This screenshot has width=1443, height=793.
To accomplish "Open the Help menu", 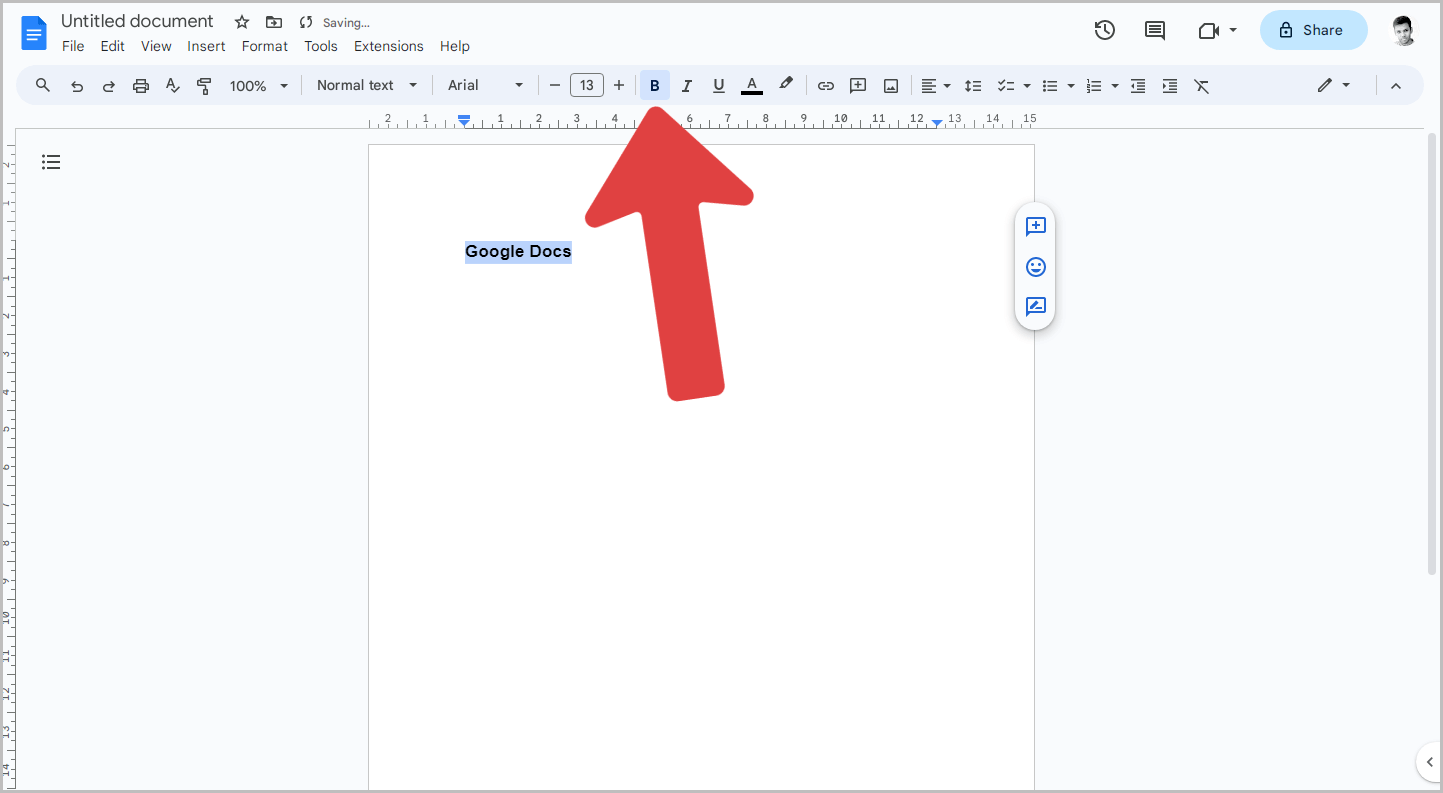I will pyautogui.click(x=455, y=46).
